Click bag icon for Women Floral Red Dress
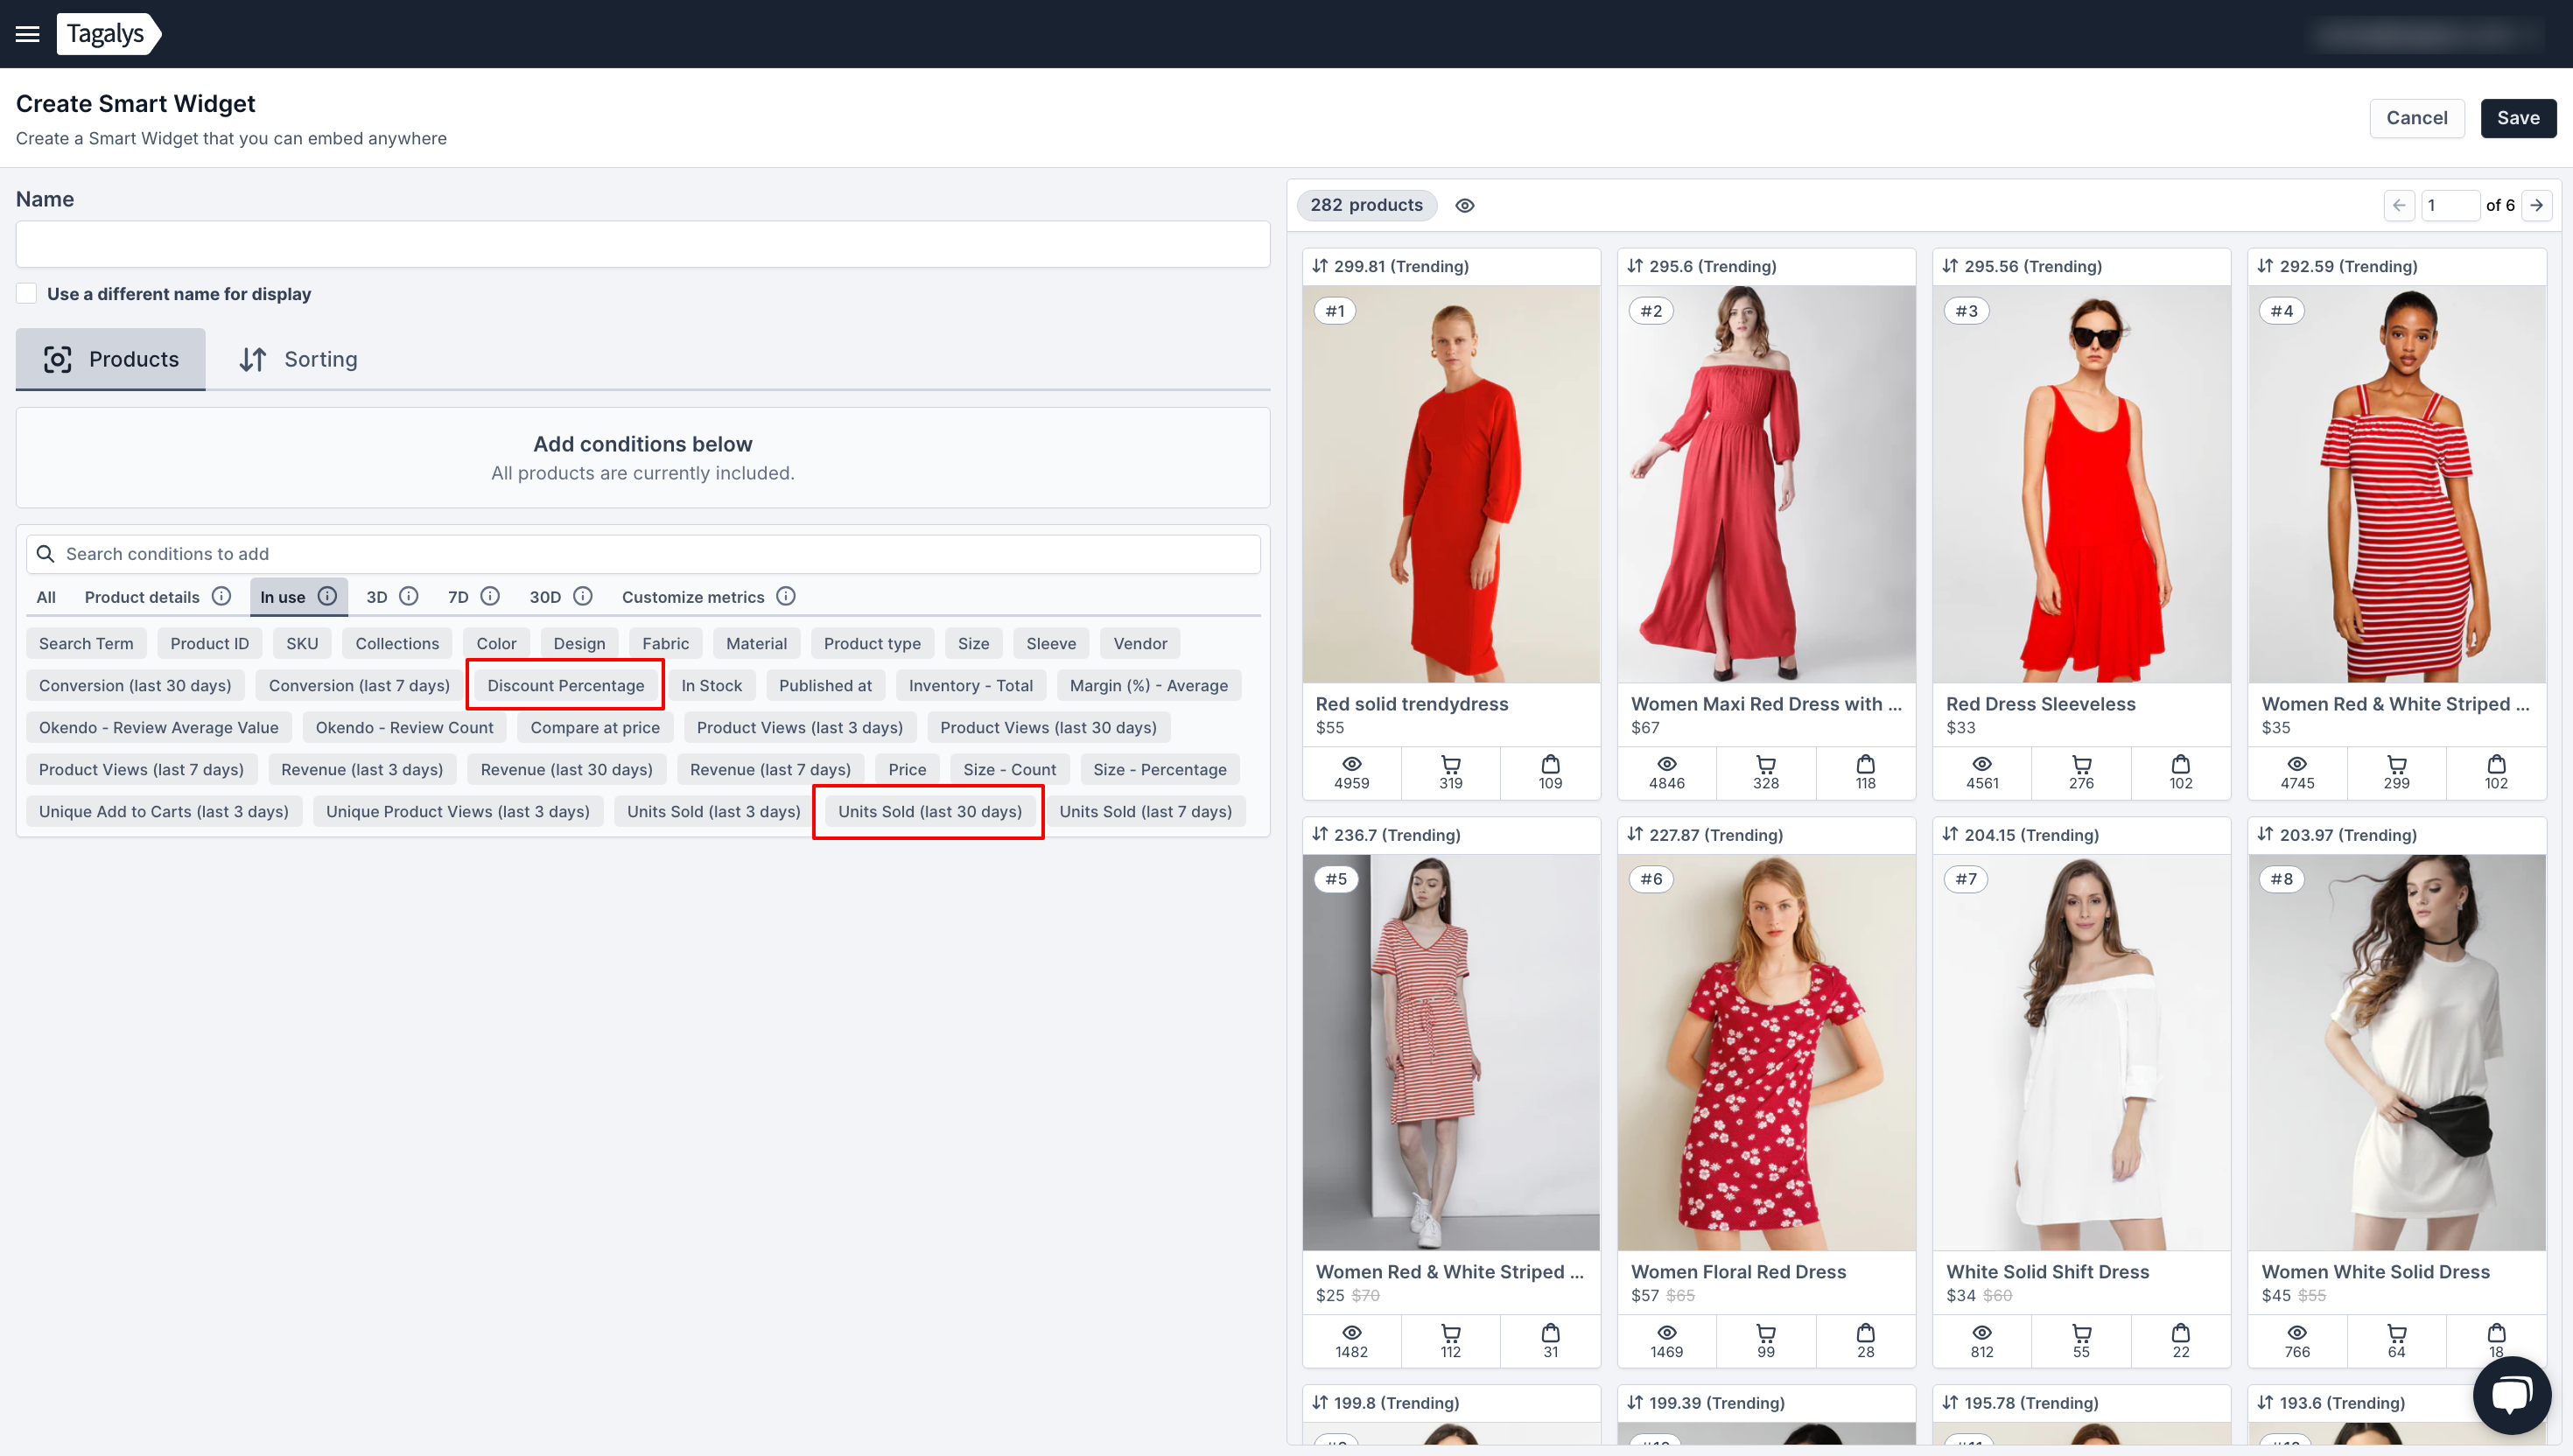2573x1456 pixels. [x=1866, y=1332]
